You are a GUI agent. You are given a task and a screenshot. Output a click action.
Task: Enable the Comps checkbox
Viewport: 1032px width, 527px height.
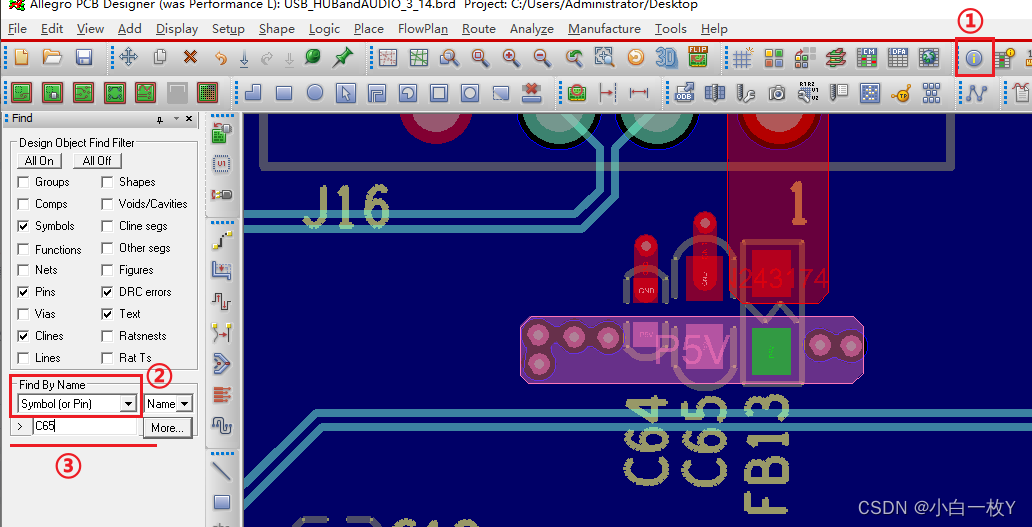(x=24, y=204)
